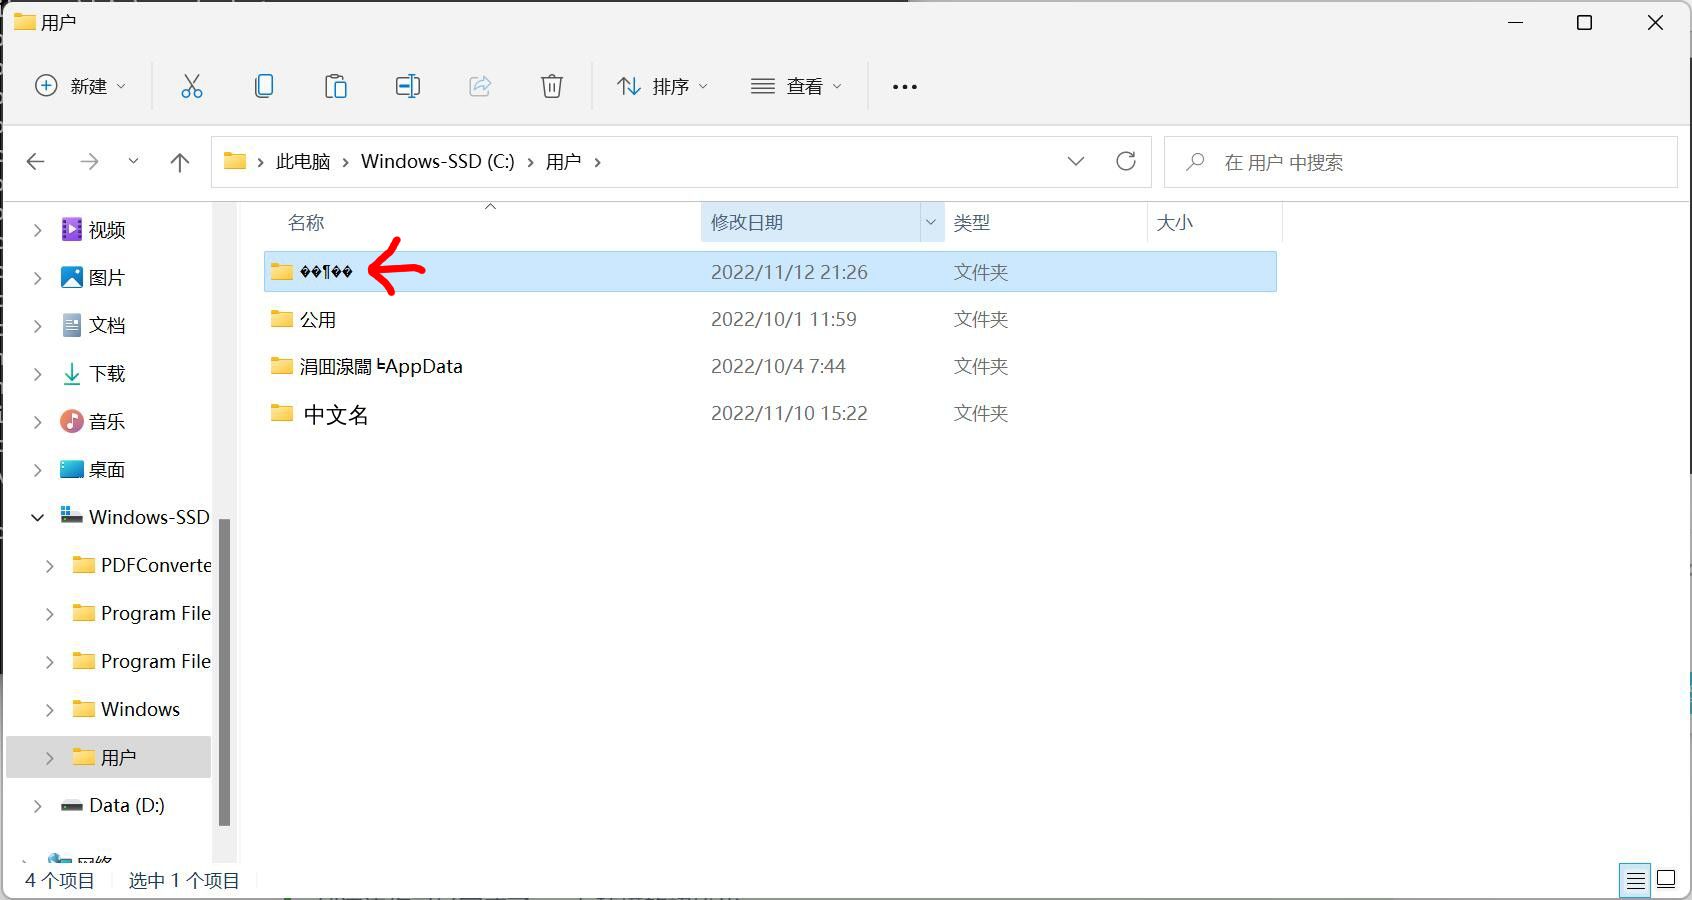Open the three-dots more options menu

(904, 87)
